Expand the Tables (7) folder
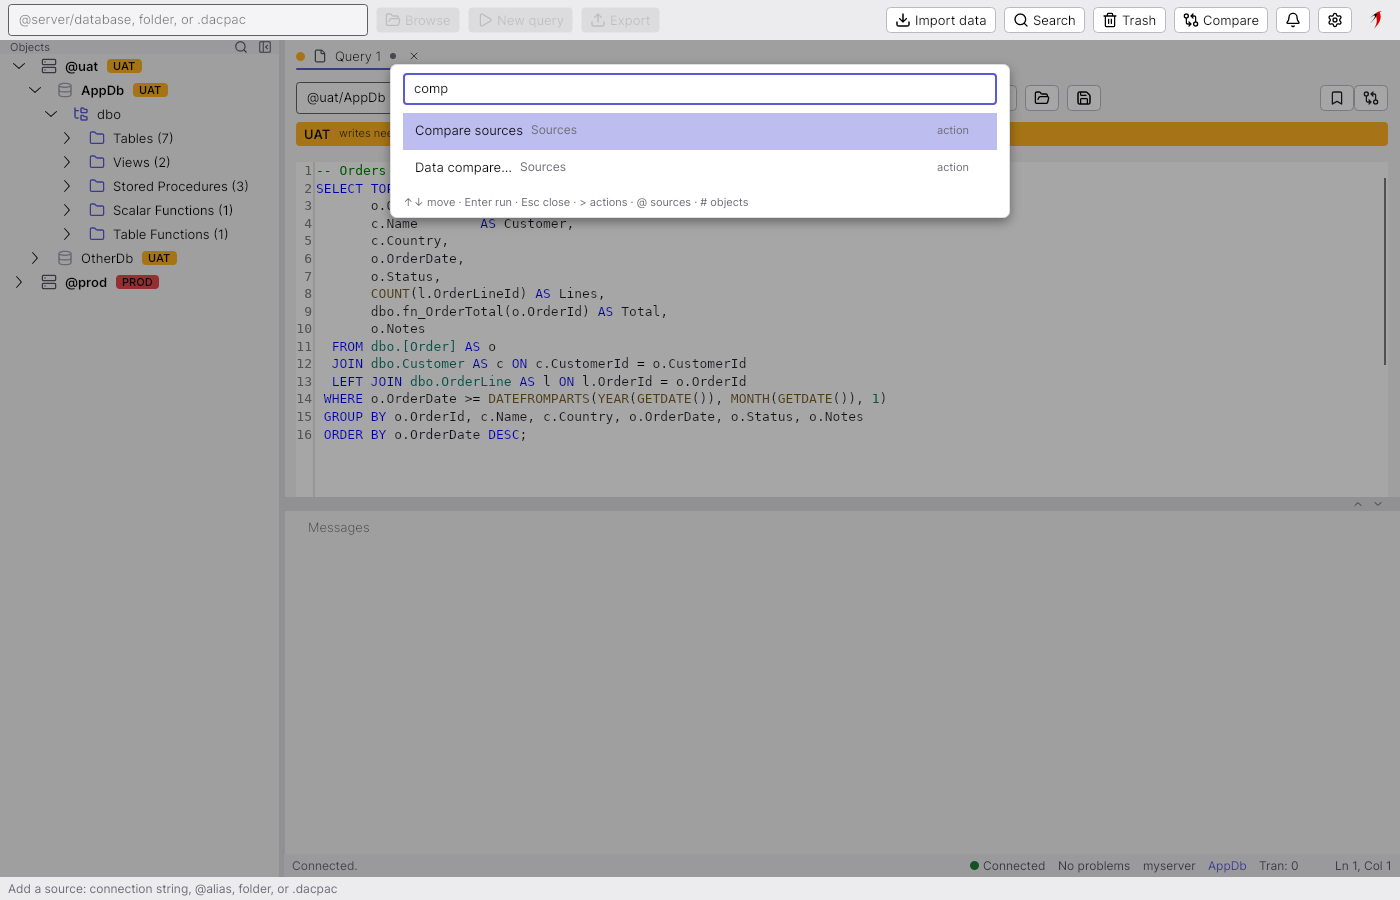Viewport: 1400px width, 900px height. click(67, 138)
